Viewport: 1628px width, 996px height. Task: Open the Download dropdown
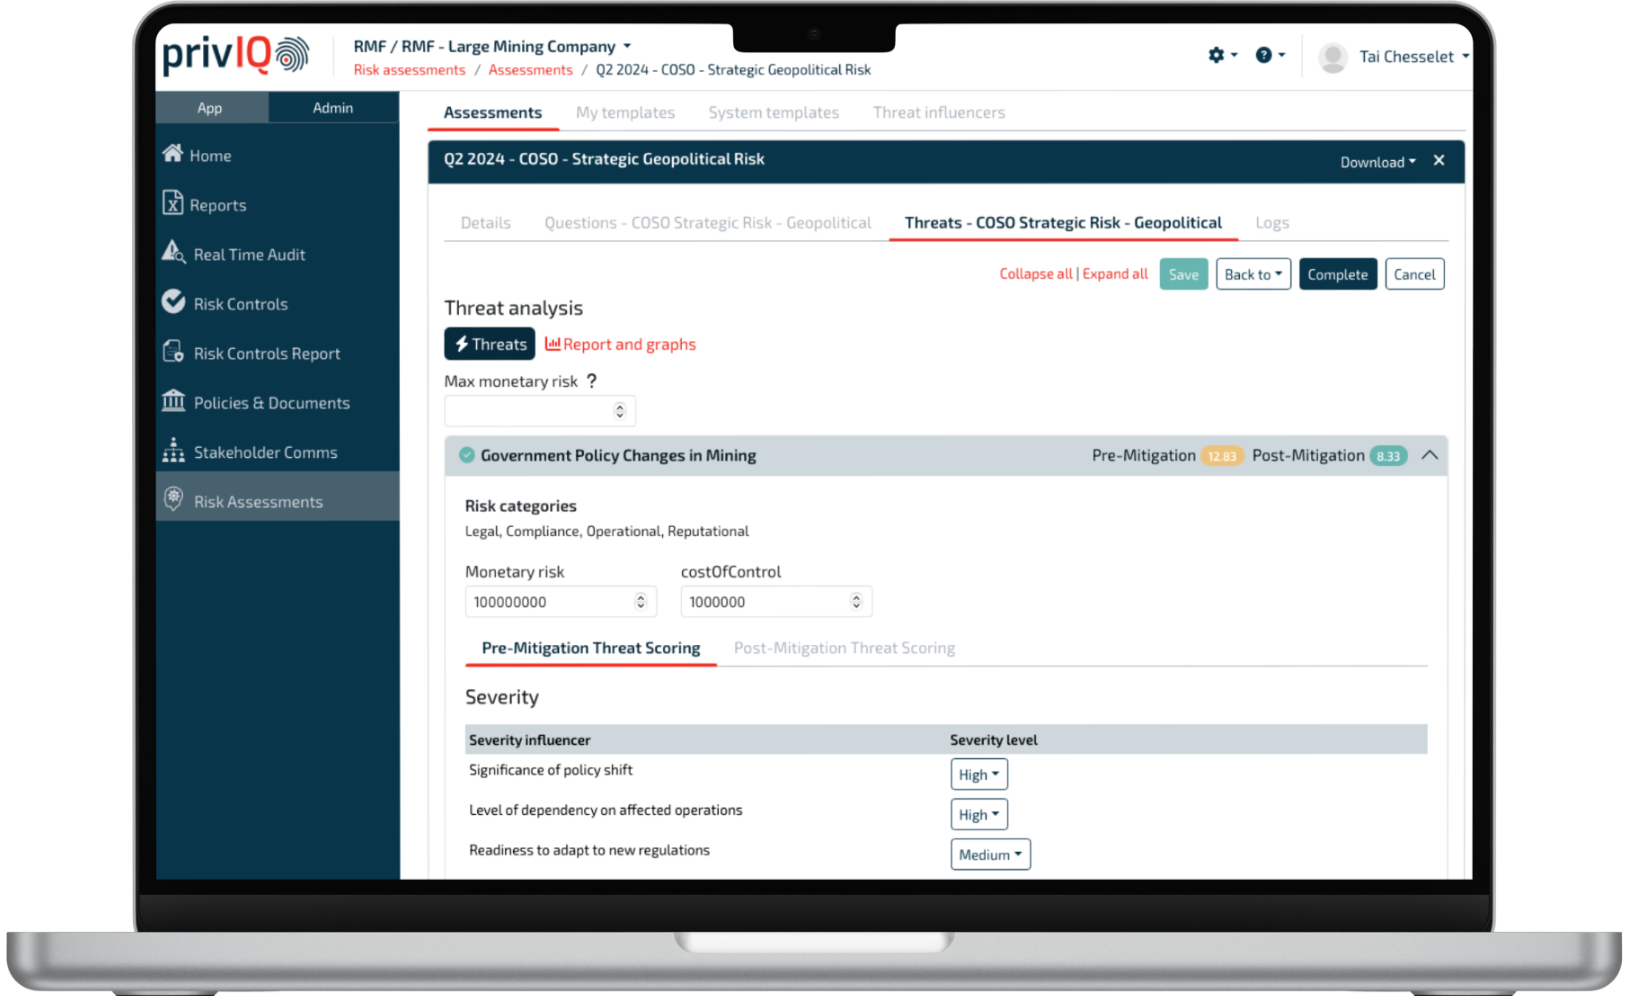click(1377, 161)
